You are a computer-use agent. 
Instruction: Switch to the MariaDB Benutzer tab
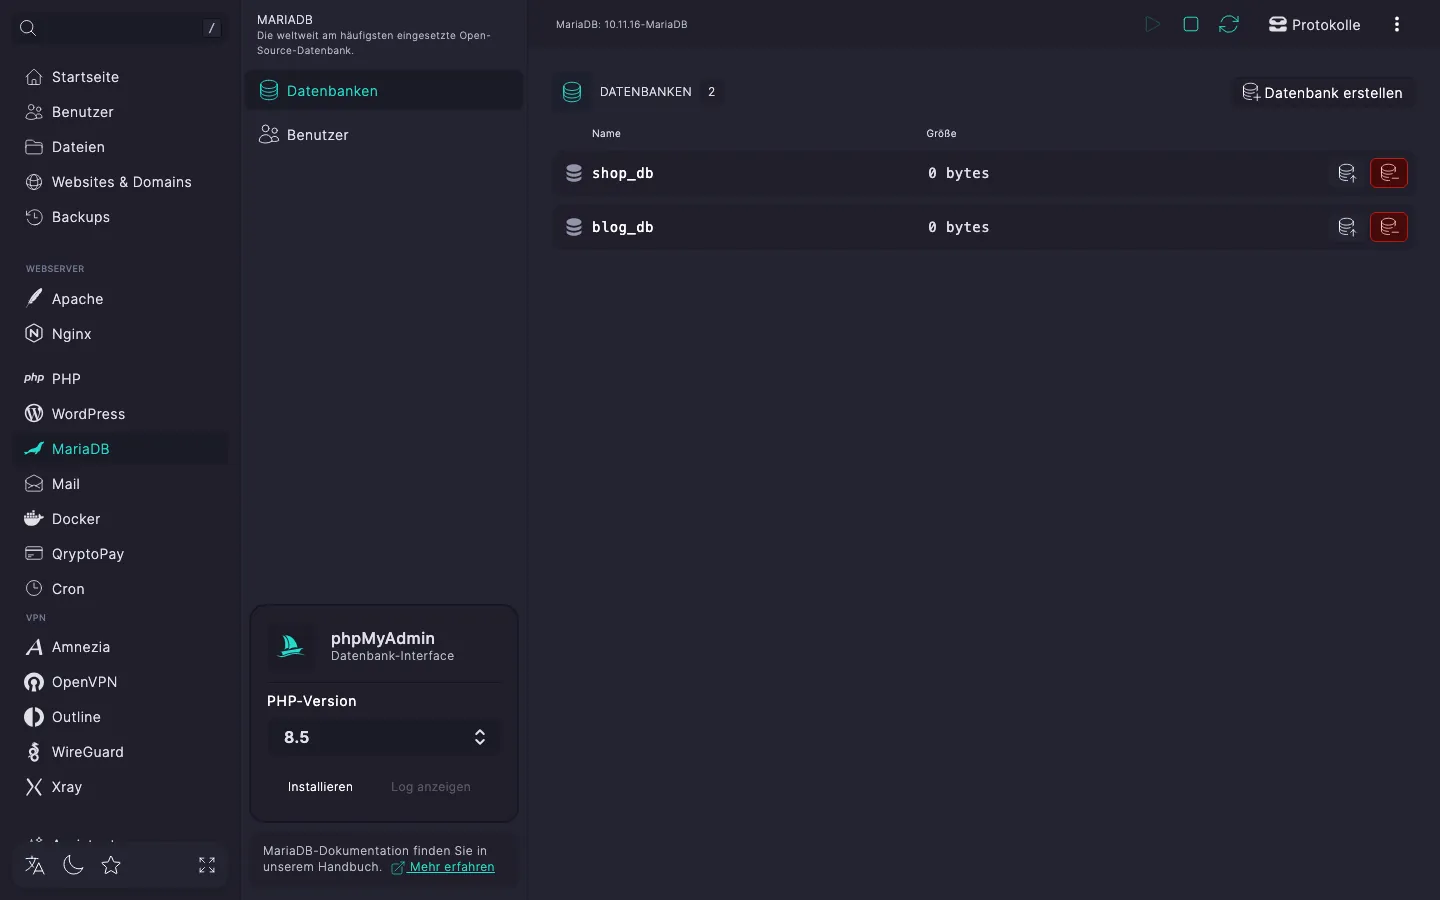click(x=384, y=135)
